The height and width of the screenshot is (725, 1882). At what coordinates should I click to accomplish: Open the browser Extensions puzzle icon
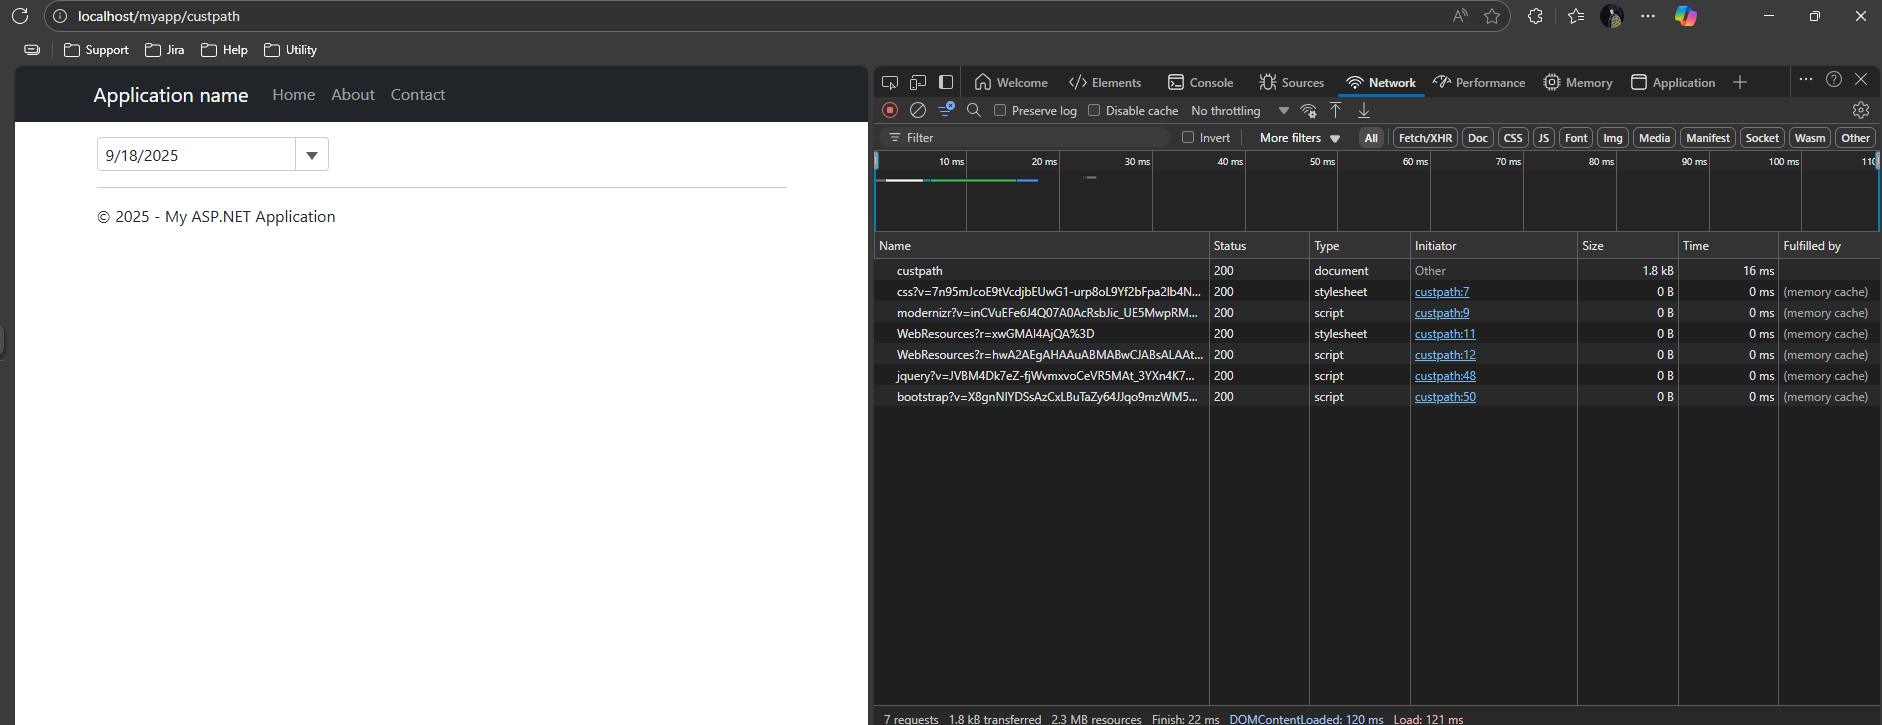coord(1535,16)
